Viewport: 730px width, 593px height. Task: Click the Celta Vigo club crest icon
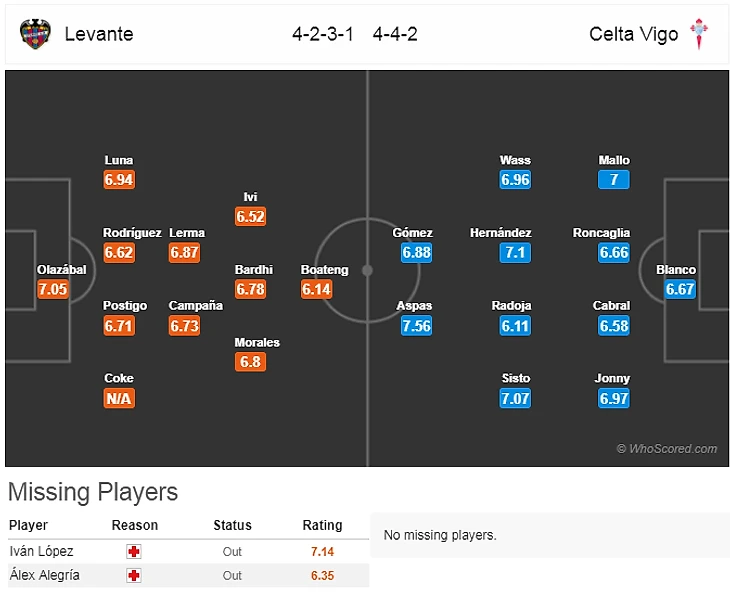(x=698, y=34)
